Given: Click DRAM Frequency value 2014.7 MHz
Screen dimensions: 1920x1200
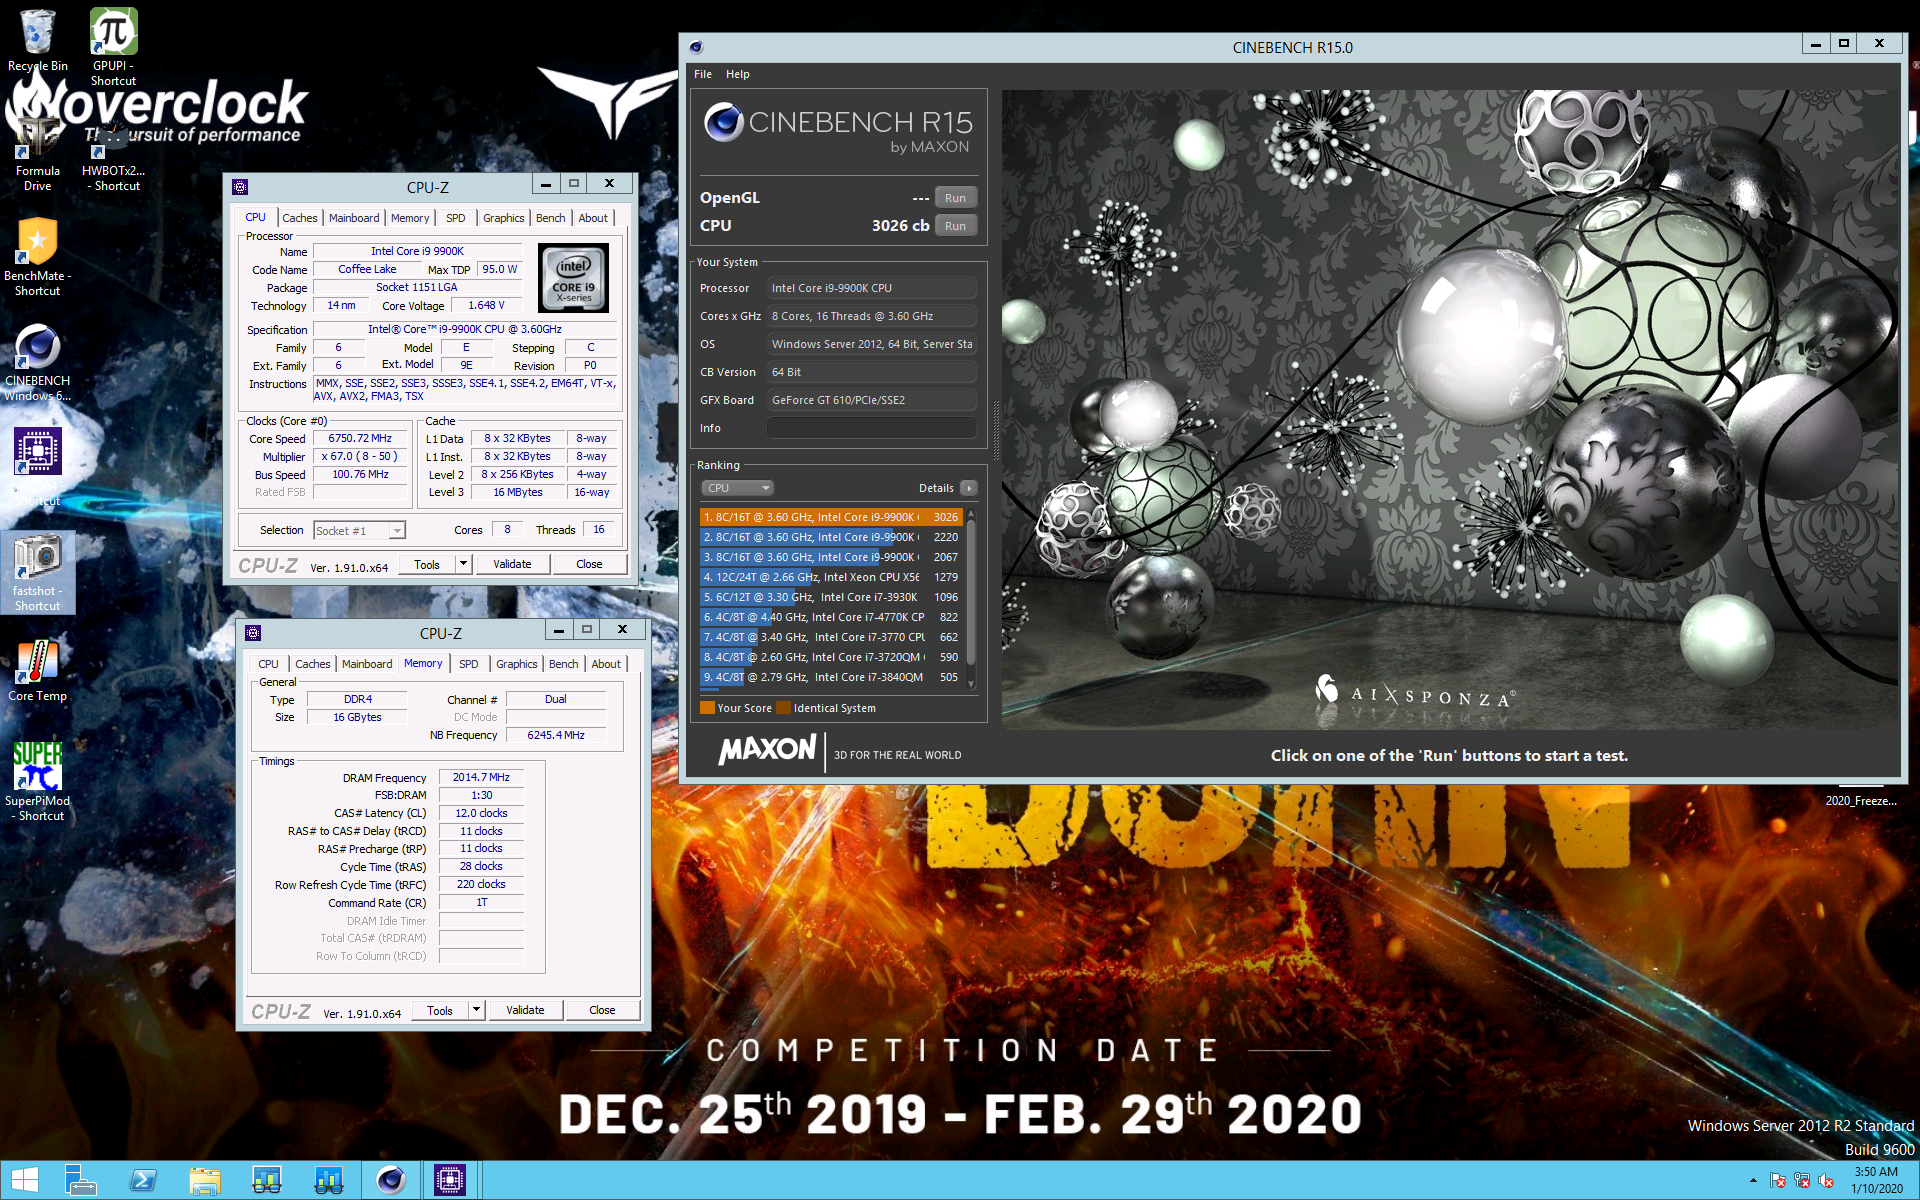Looking at the screenshot, I should click(481, 777).
